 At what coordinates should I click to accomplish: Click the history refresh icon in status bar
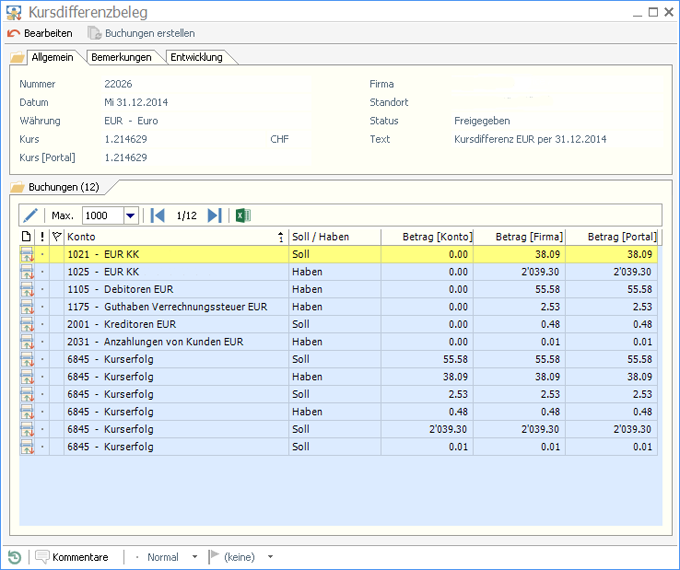coord(14,557)
